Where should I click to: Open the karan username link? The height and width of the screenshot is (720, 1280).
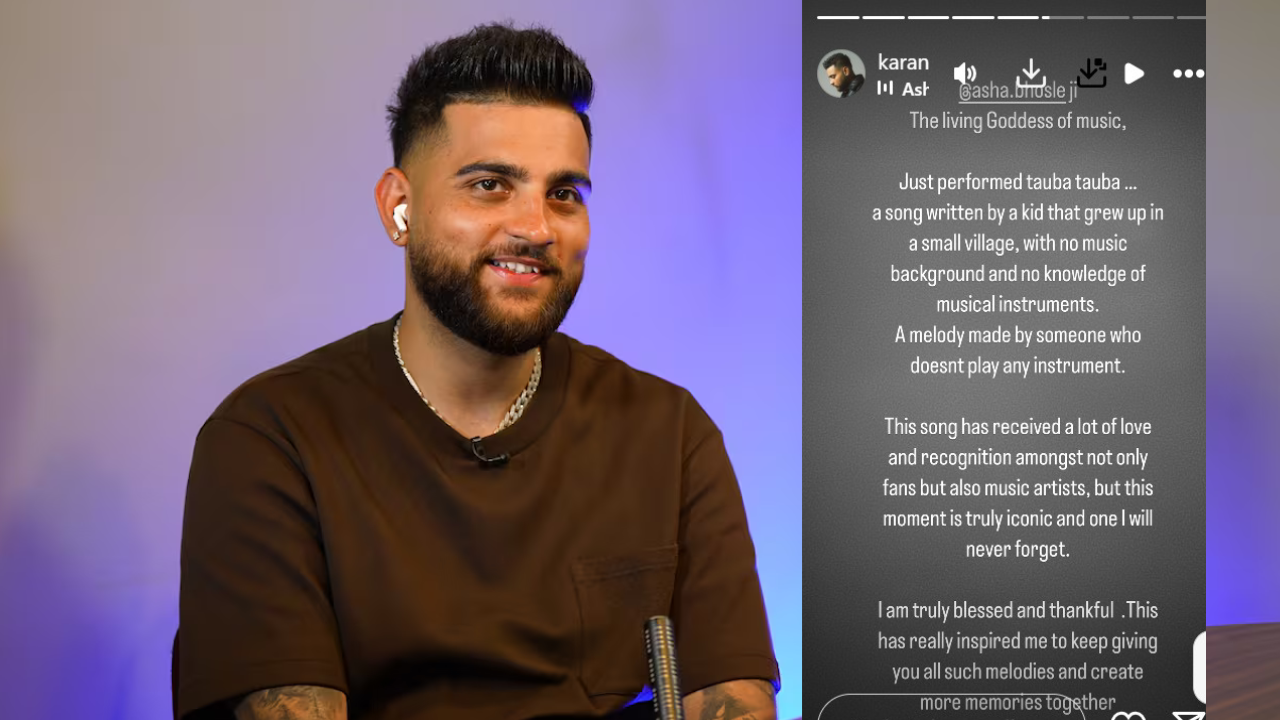[x=903, y=62]
